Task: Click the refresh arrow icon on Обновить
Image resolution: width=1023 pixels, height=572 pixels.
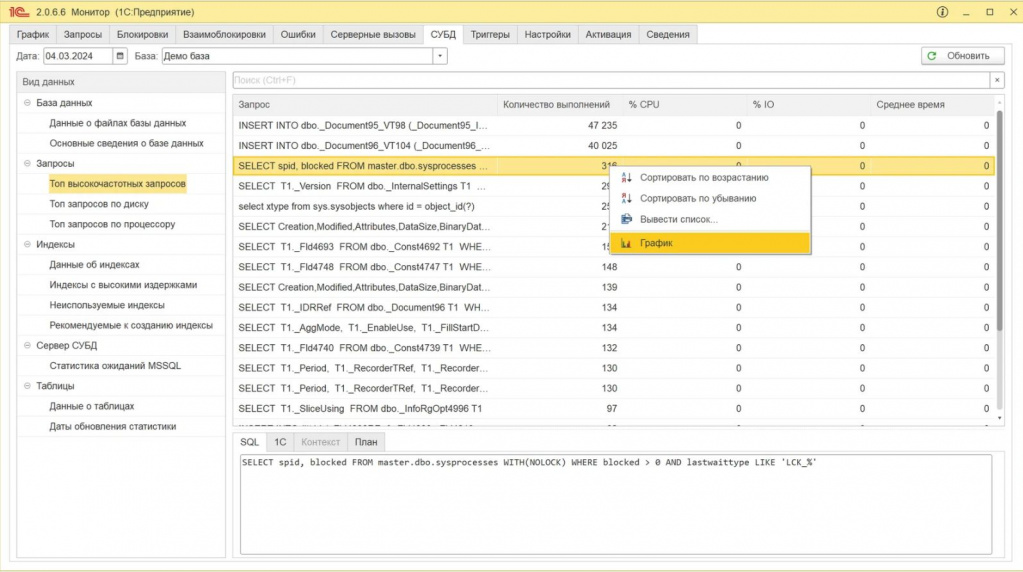Action: [932, 56]
